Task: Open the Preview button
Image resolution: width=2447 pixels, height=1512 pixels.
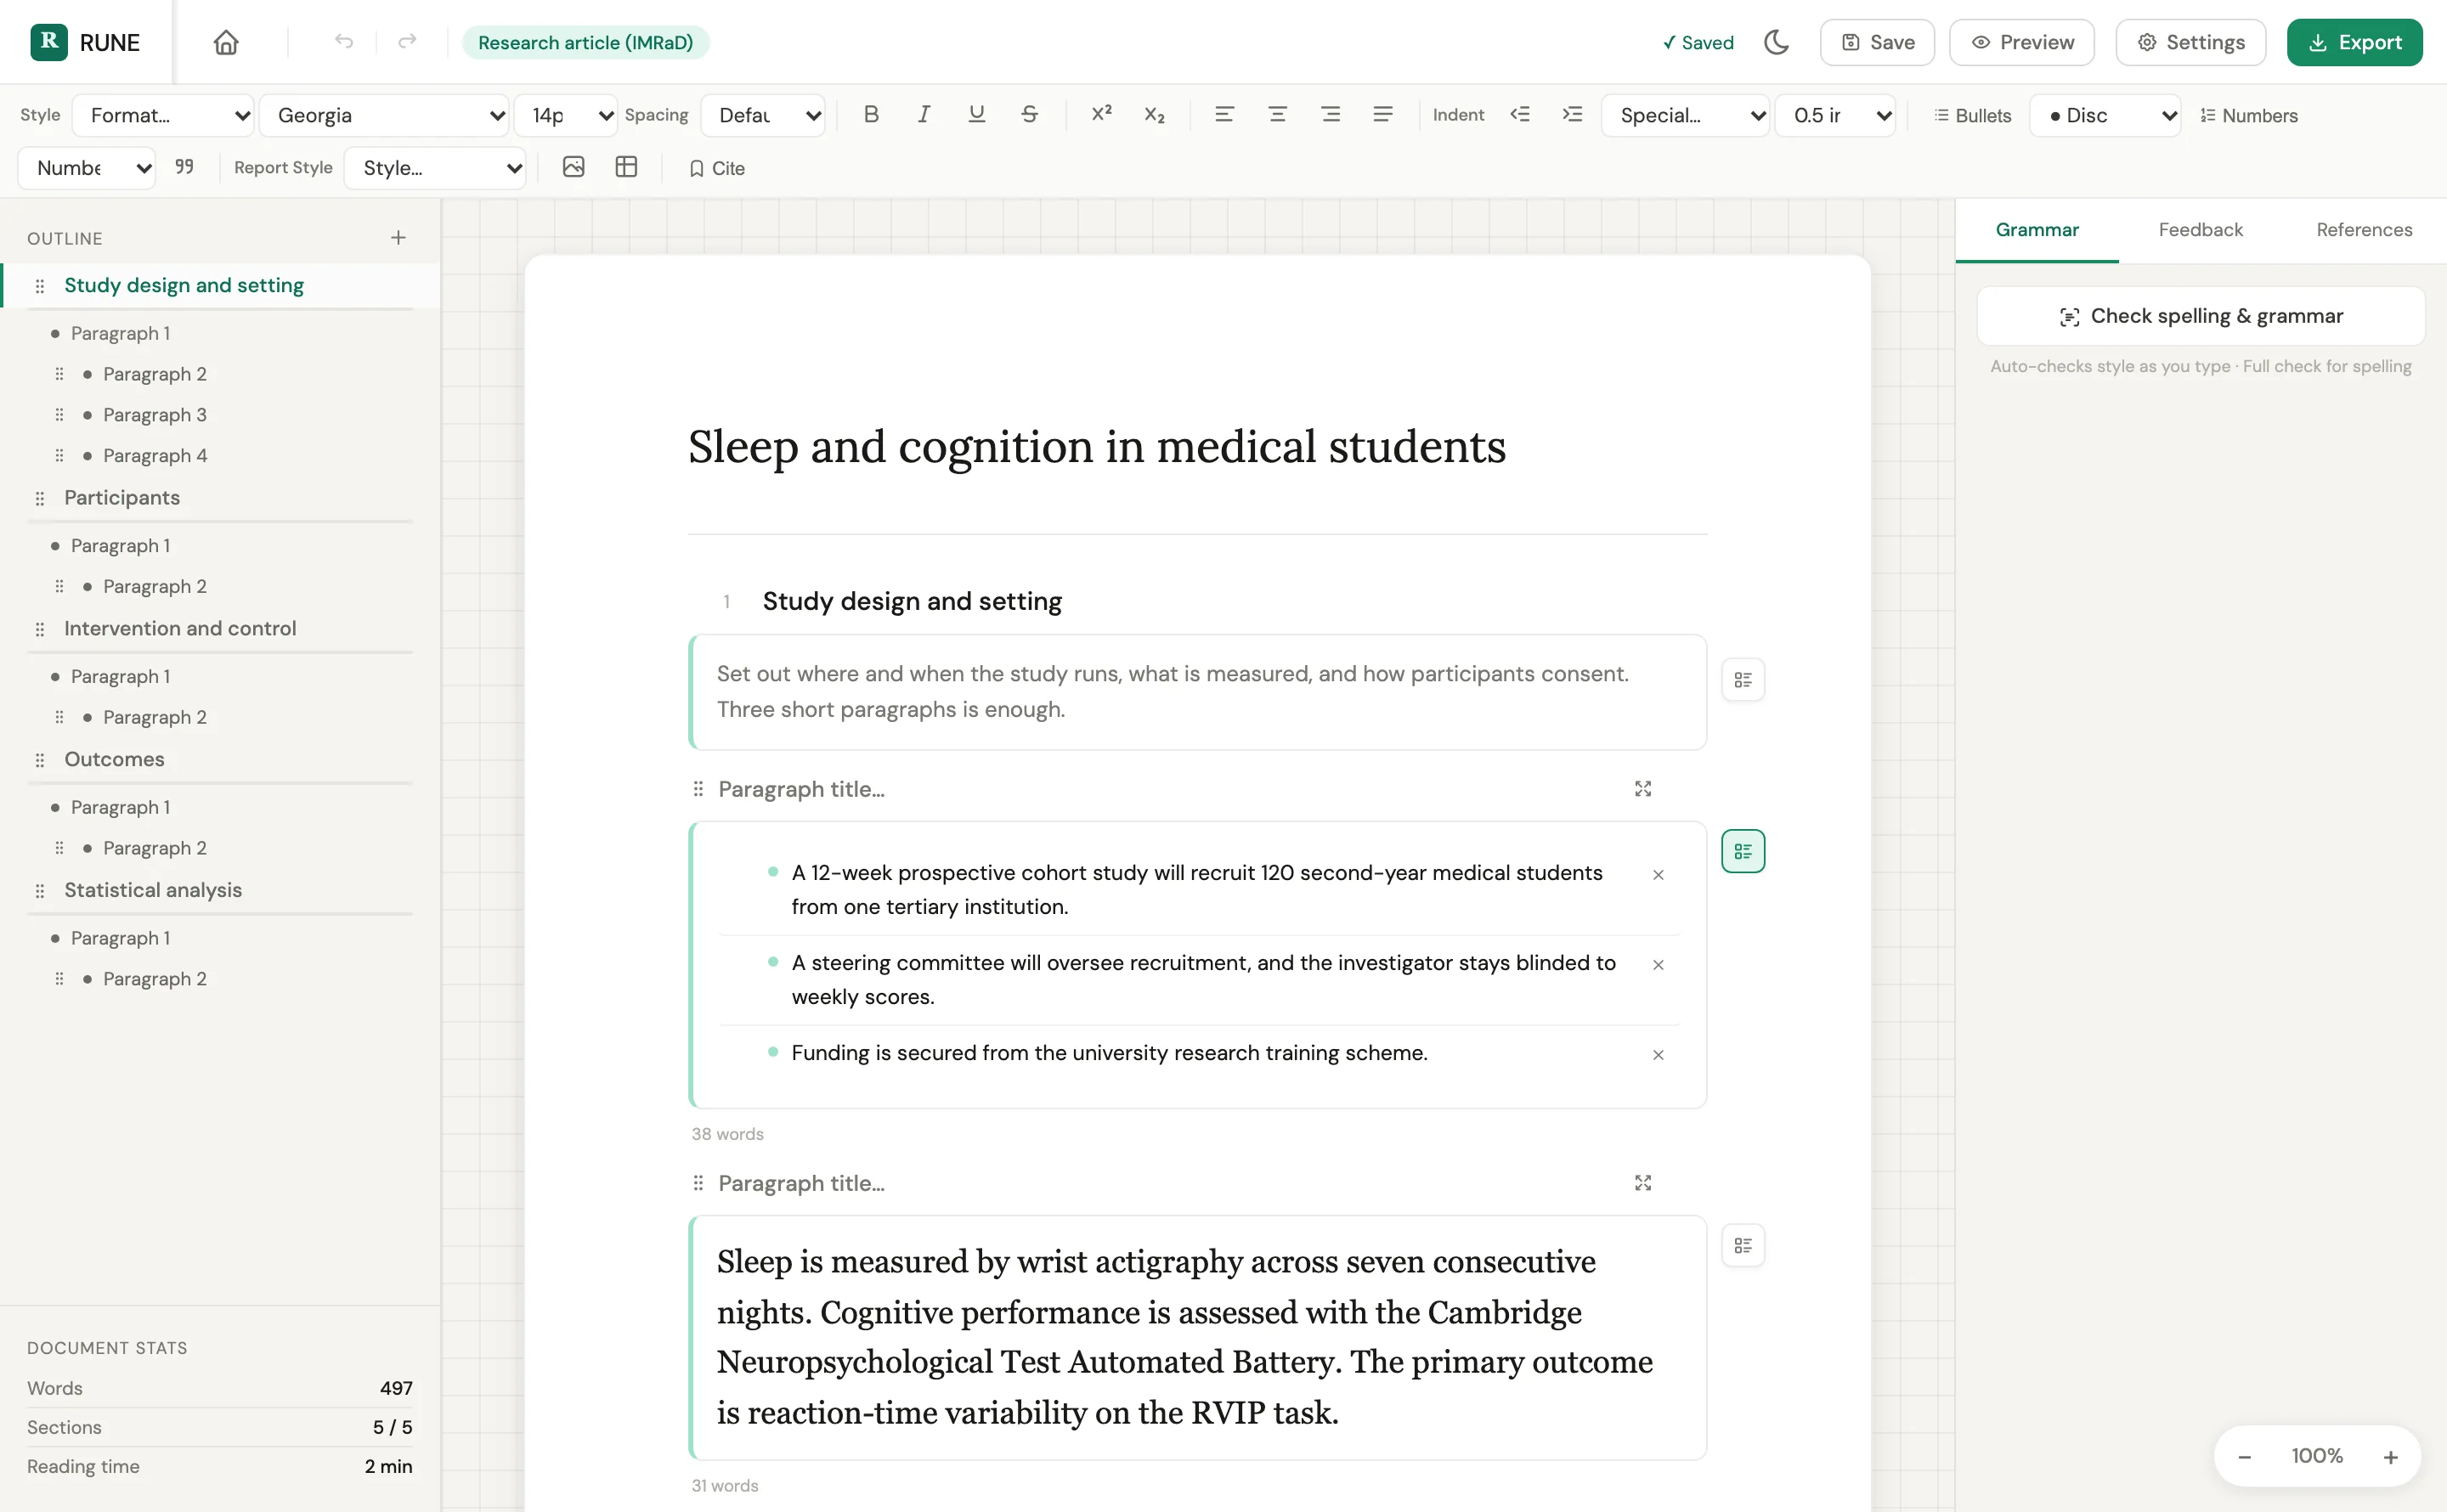Action: pyautogui.click(x=2021, y=42)
